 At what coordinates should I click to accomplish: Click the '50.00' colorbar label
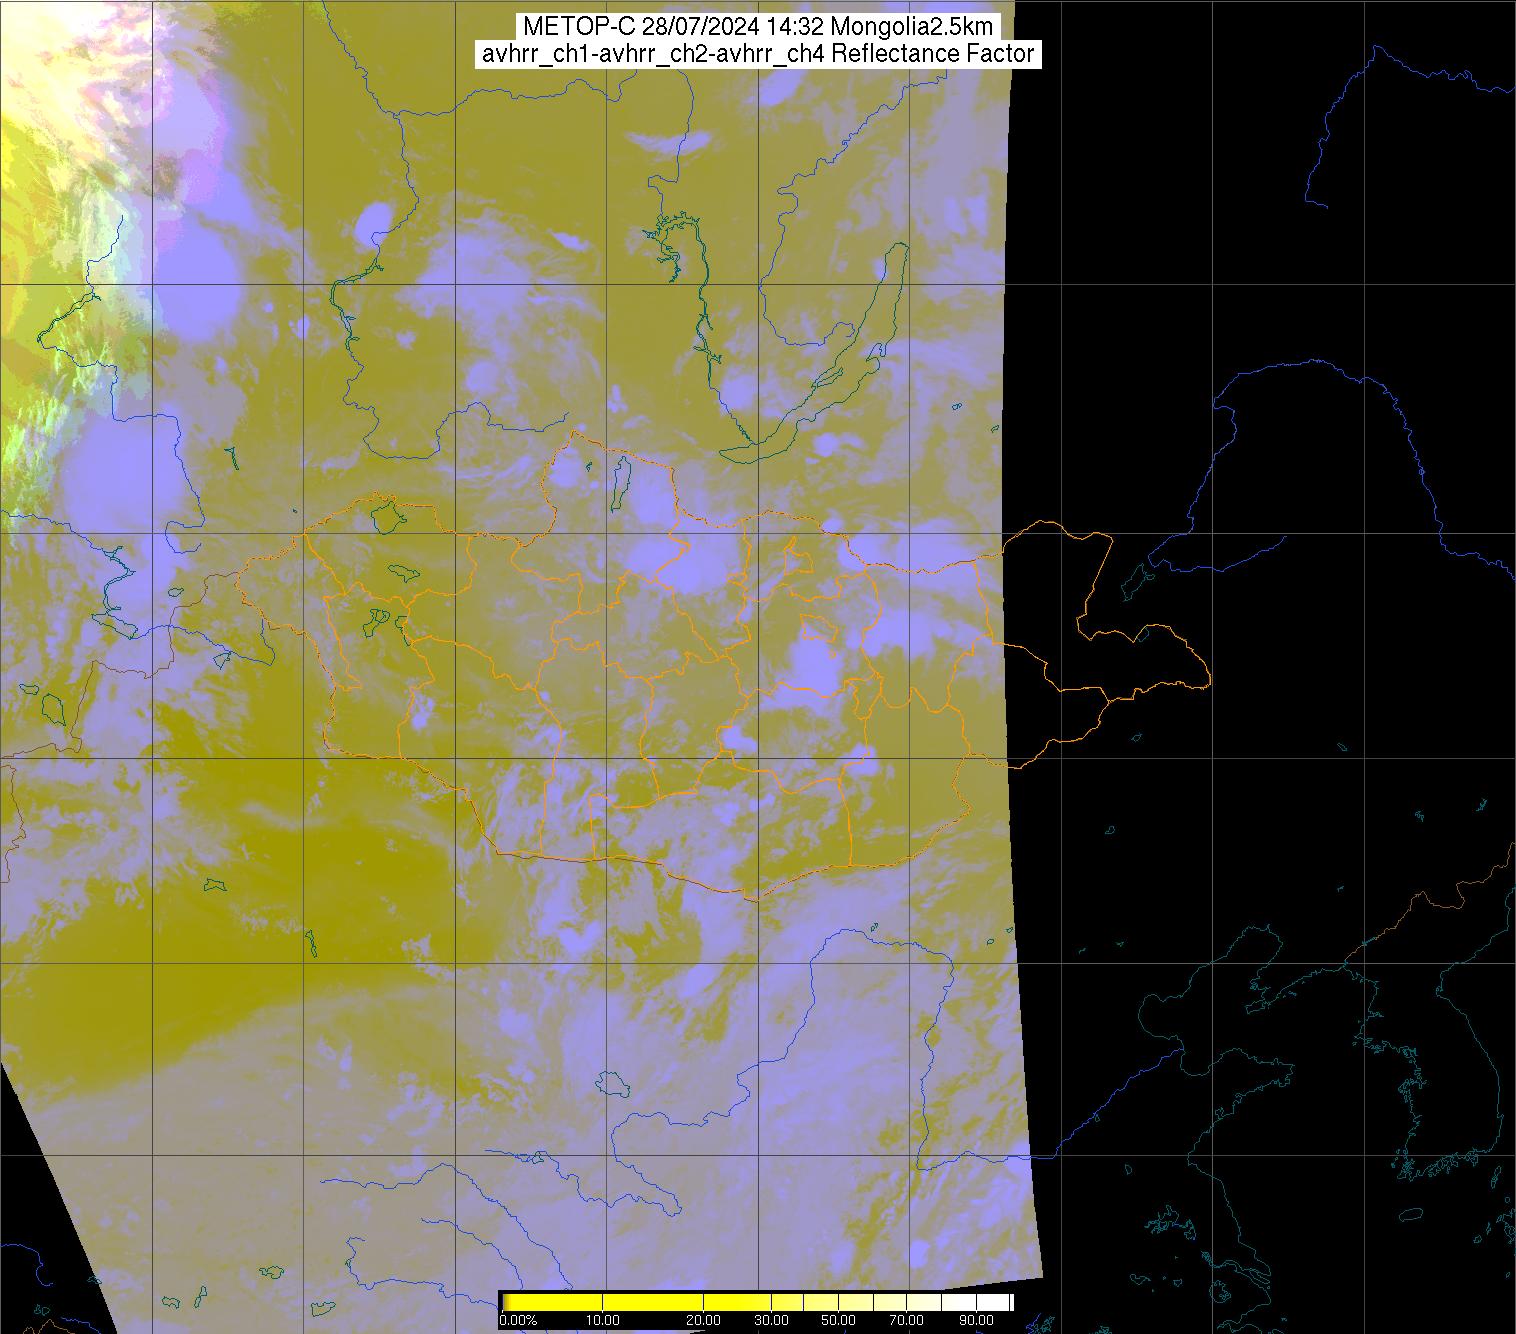tap(839, 1321)
